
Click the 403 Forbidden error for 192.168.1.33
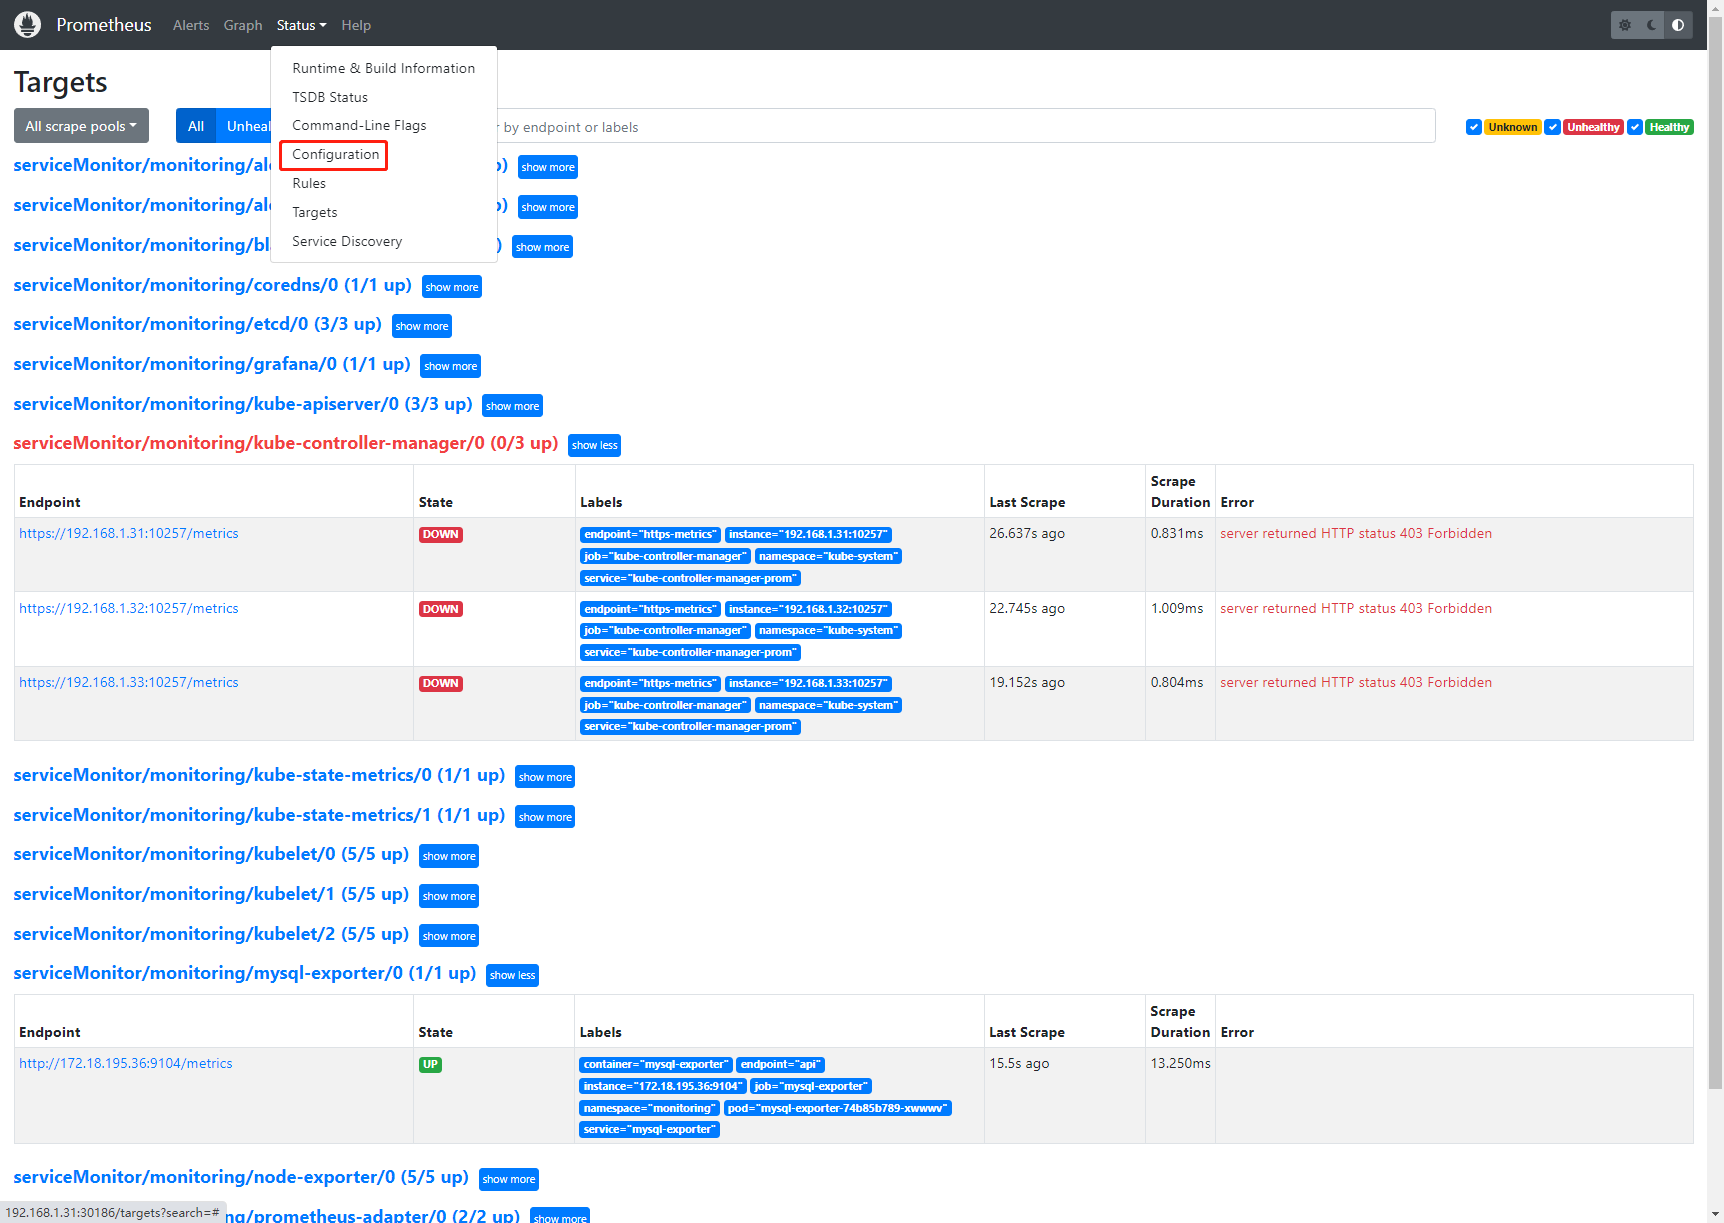pyautogui.click(x=1356, y=682)
